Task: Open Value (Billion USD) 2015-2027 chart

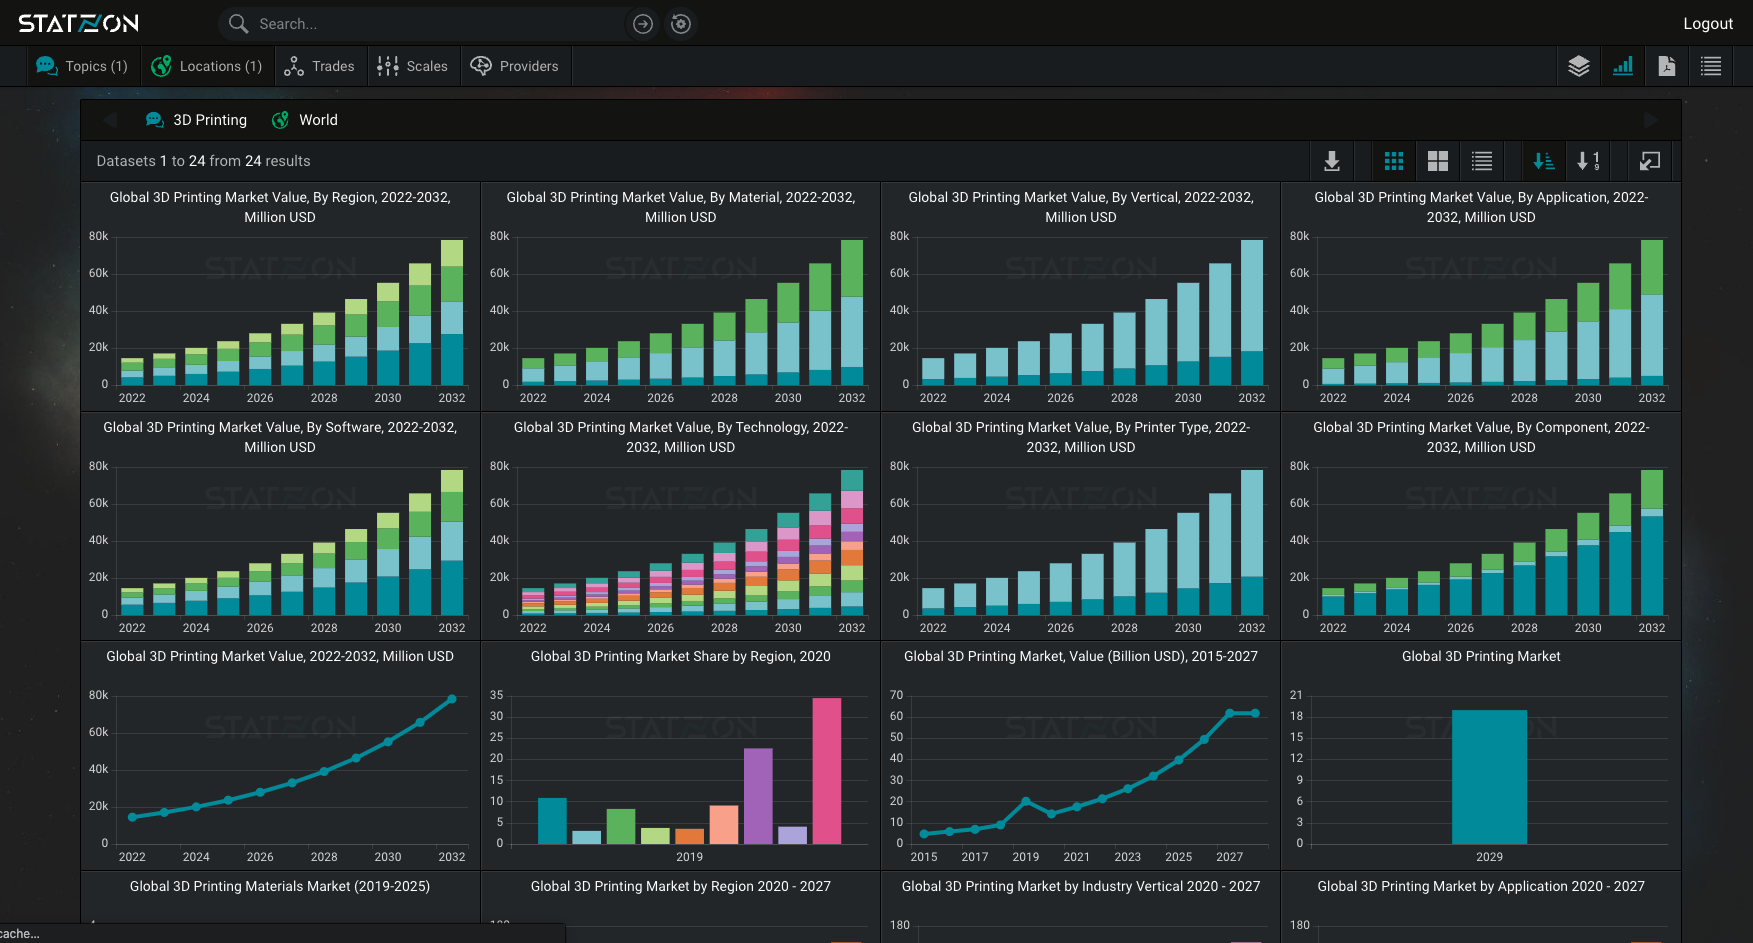Action: click(1081, 756)
